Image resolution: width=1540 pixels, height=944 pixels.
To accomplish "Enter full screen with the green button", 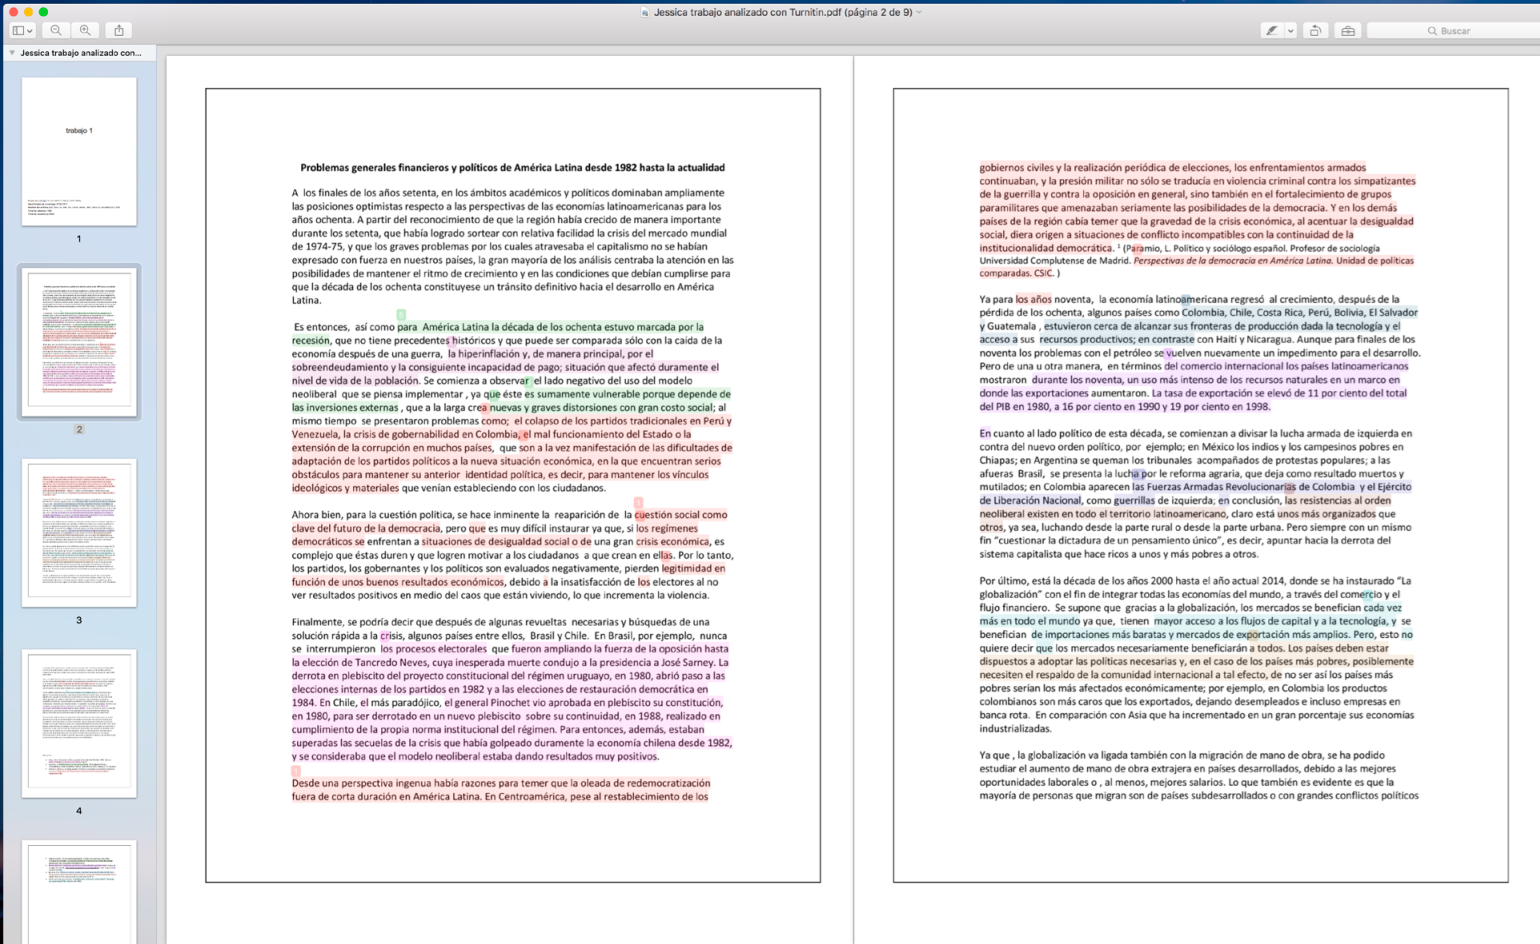I will (43, 12).
